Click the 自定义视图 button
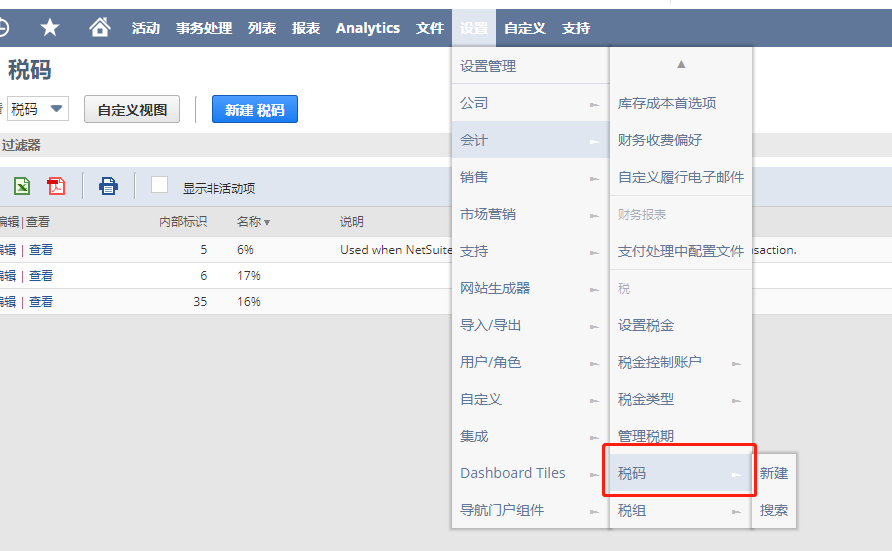The height and width of the screenshot is (551, 892). (x=132, y=110)
